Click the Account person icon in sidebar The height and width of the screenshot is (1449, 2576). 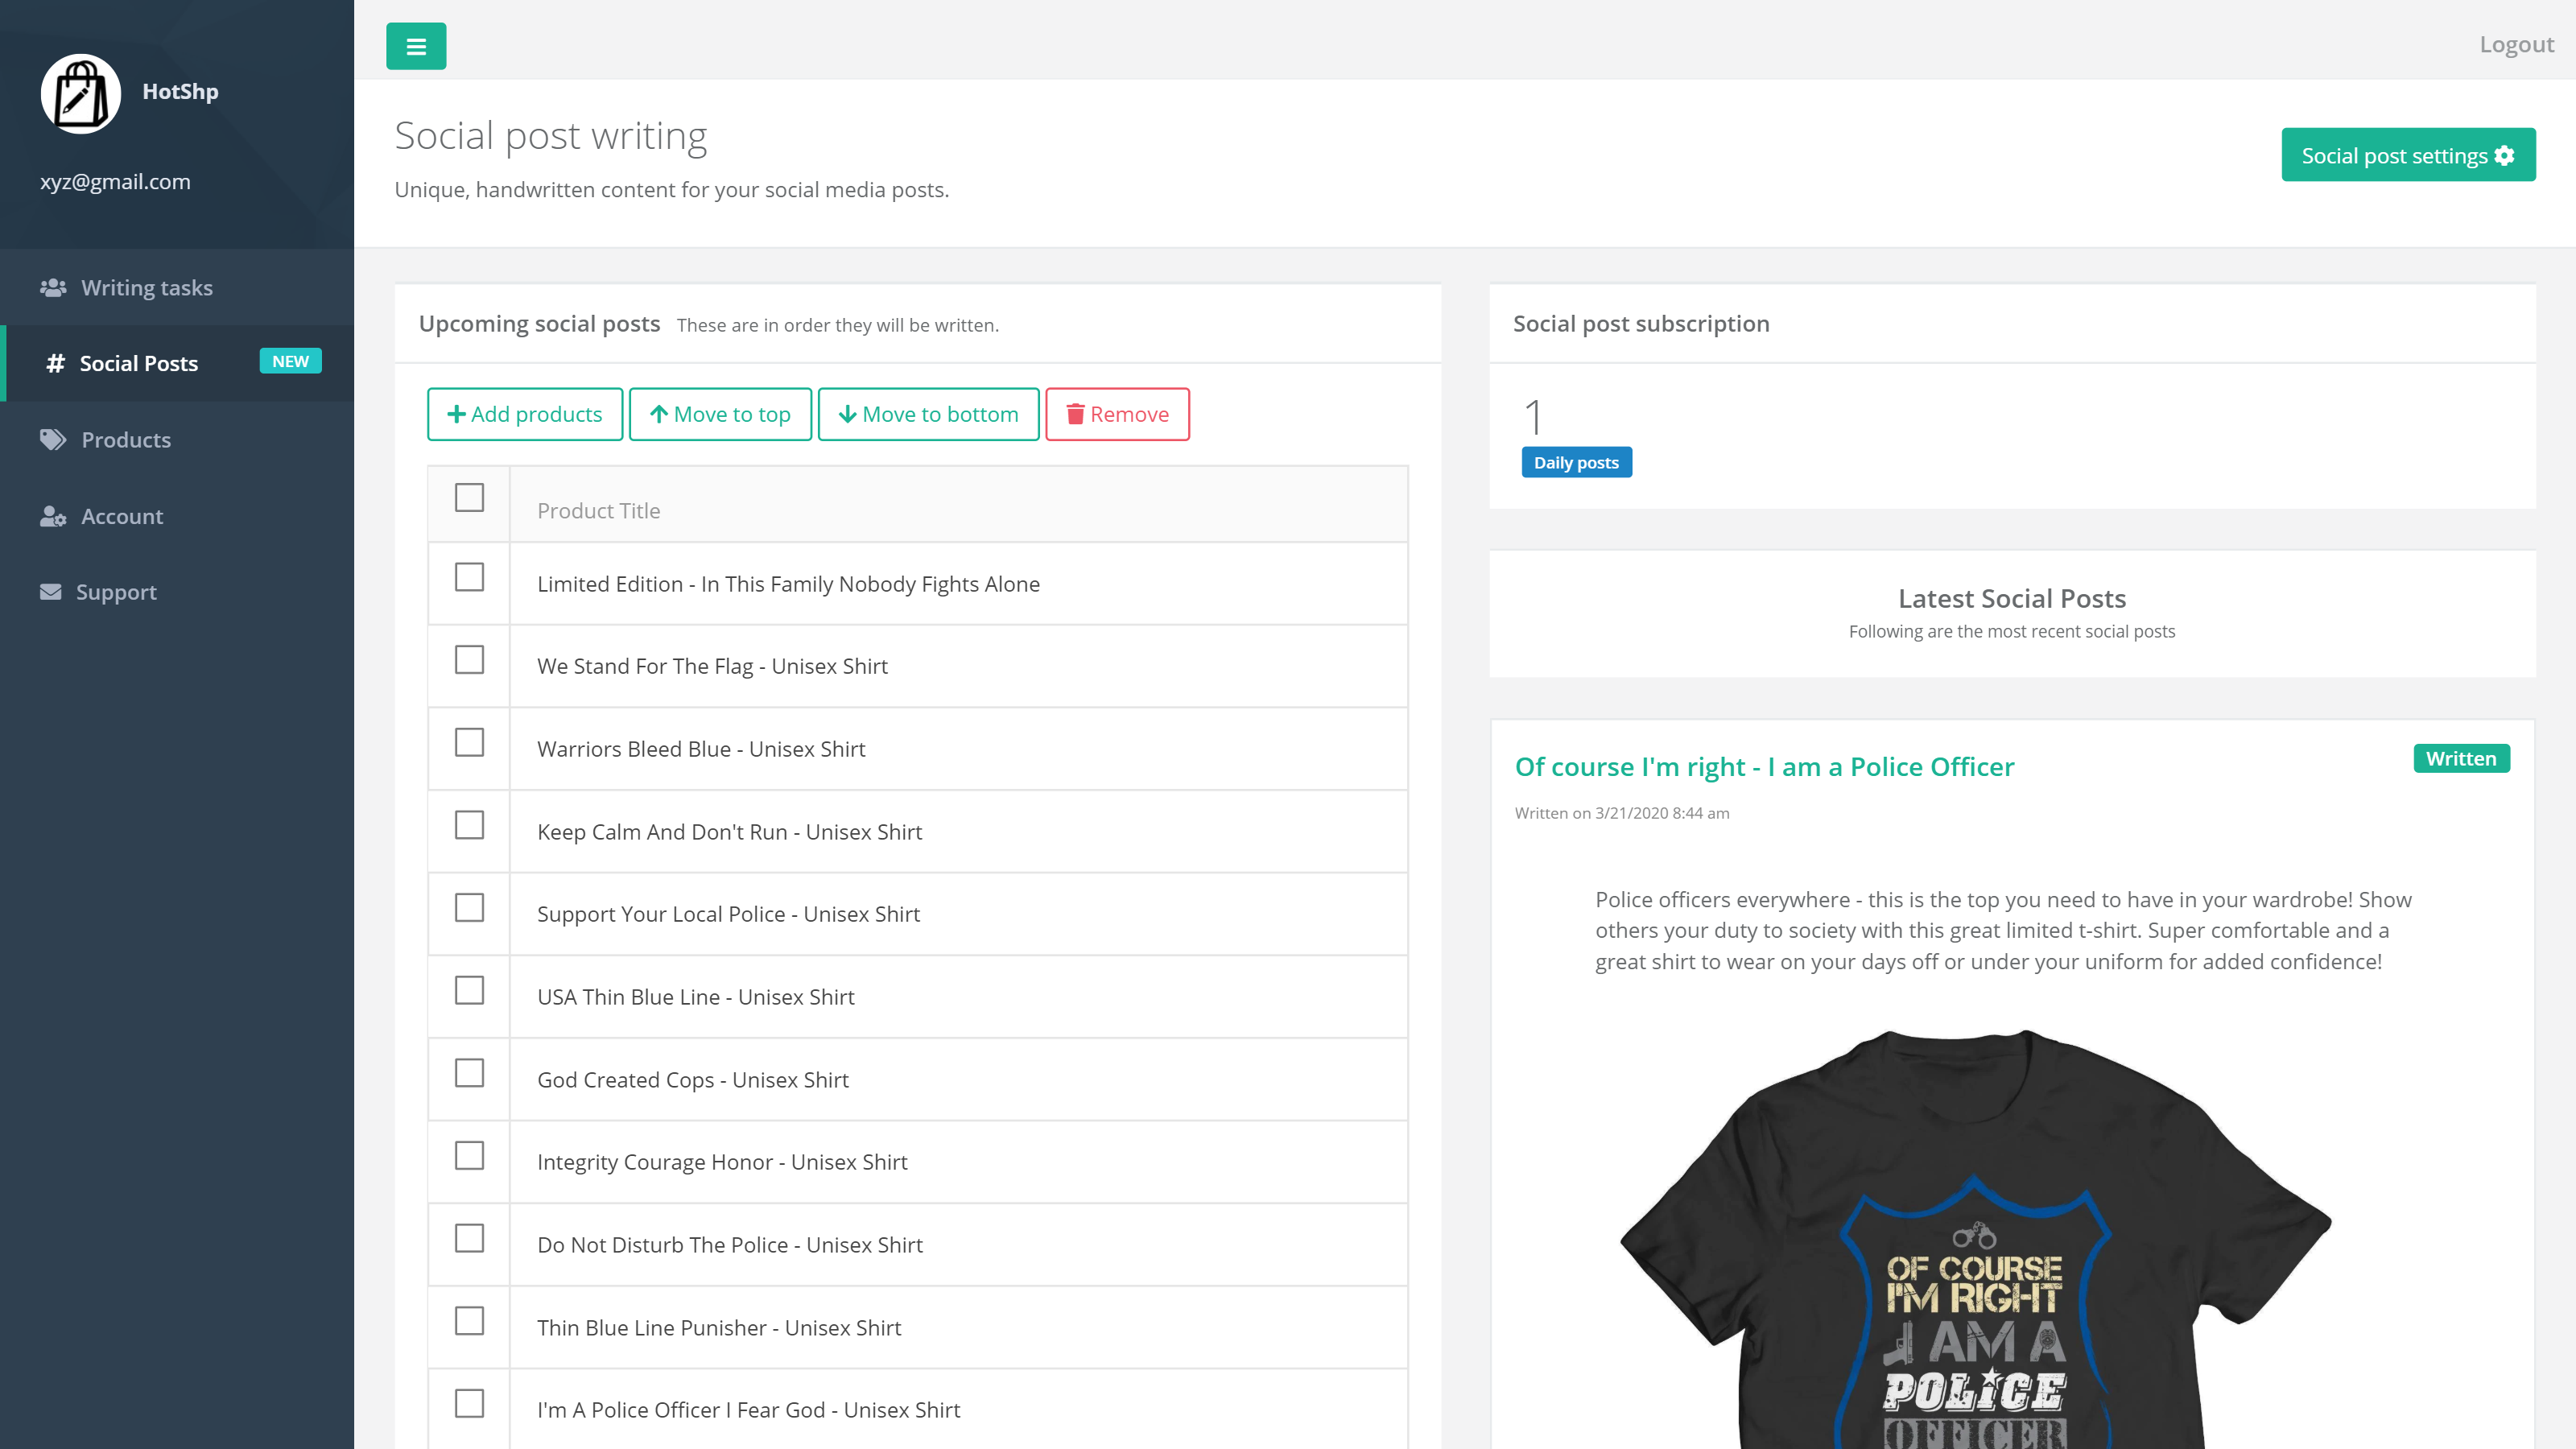pyautogui.click(x=52, y=516)
